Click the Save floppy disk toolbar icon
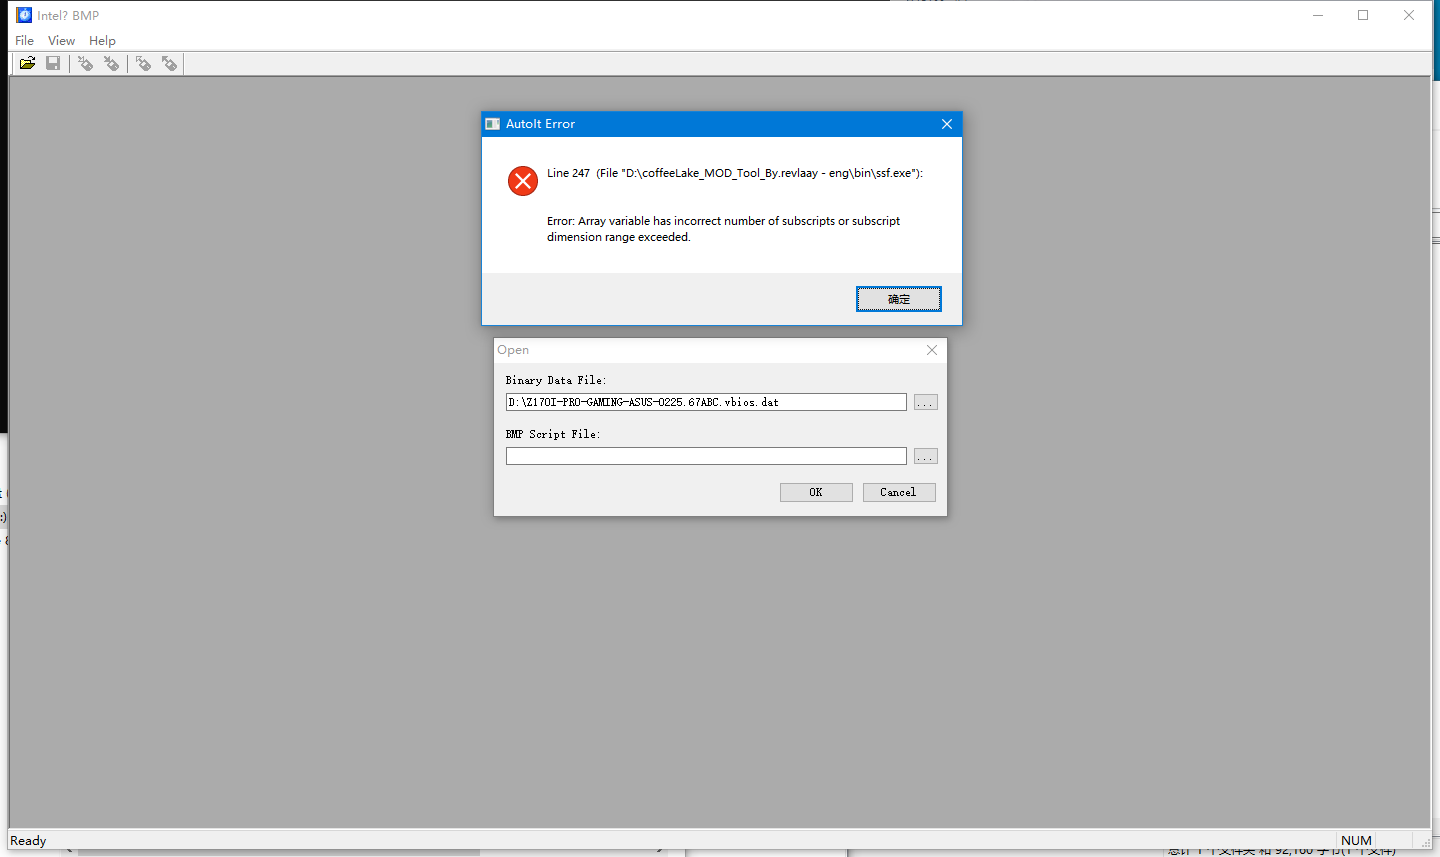Viewport: 1440px width, 857px height. pyautogui.click(x=53, y=64)
